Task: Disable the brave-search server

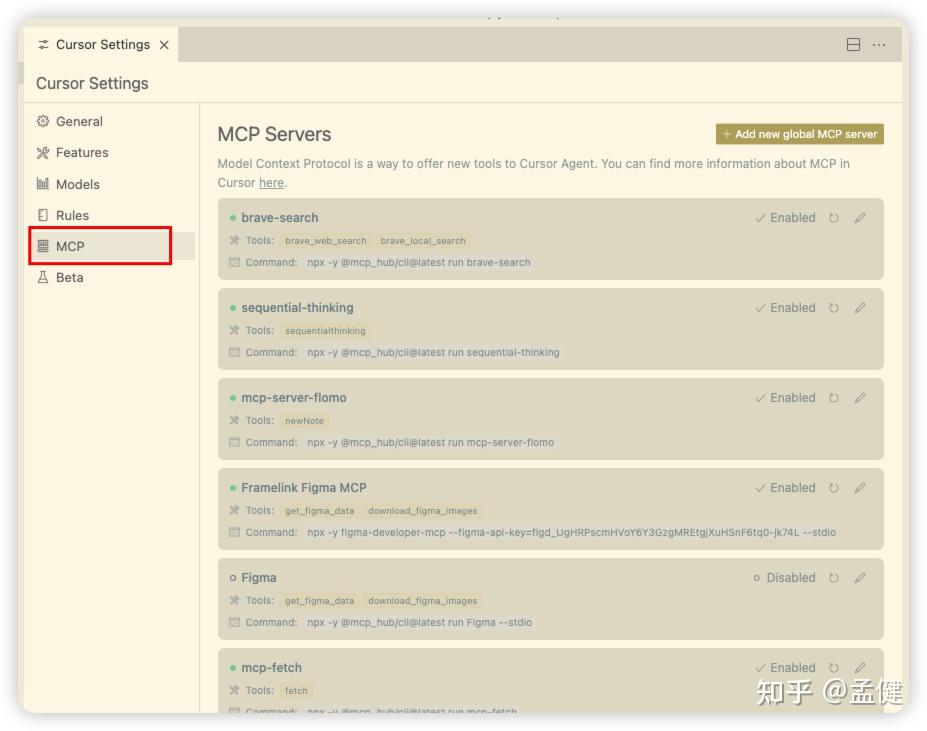Action: pos(783,217)
